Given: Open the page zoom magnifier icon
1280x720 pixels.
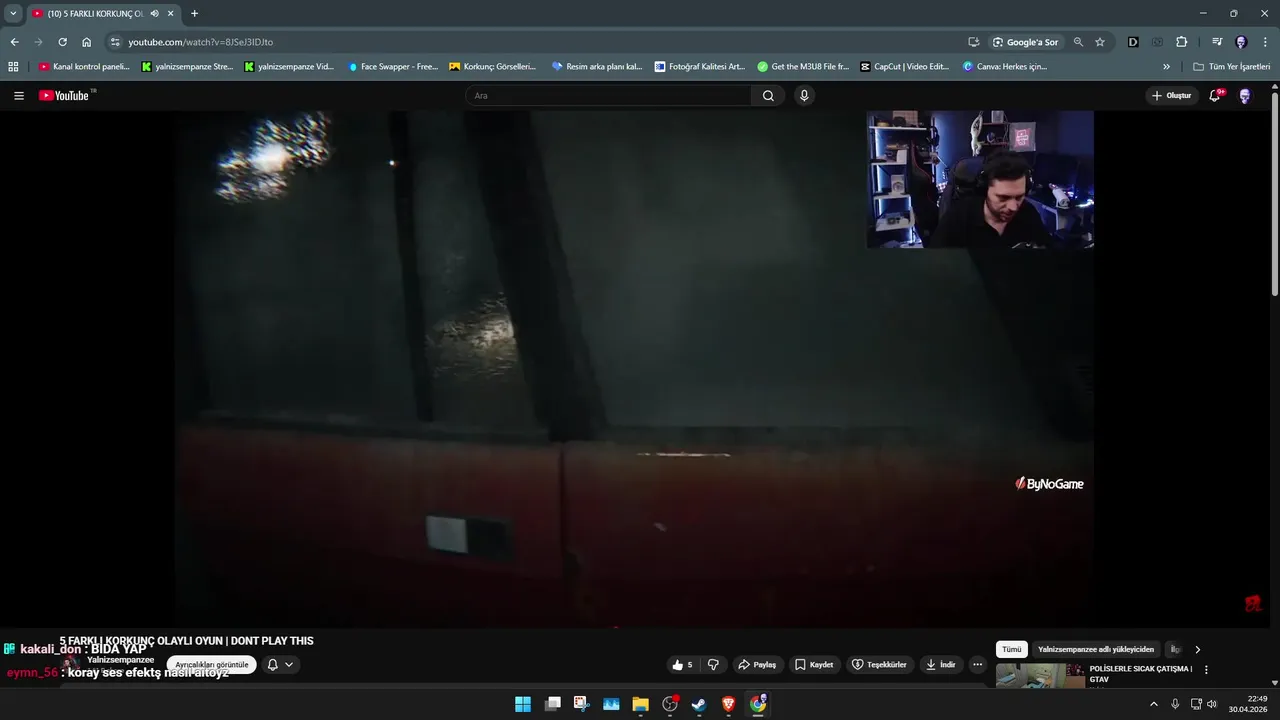Looking at the screenshot, I should click(x=1078, y=42).
